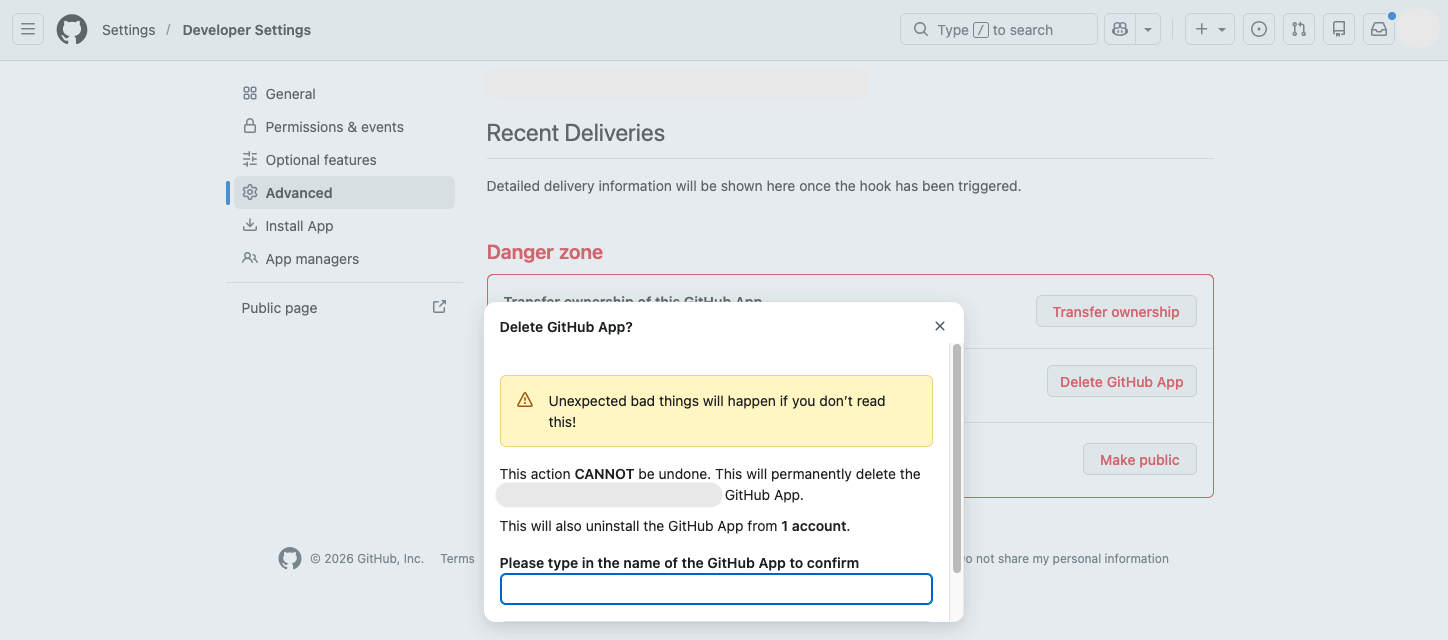Open notifications inbox icon
Screen dimensions: 1448x640
click(x=1379, y=30)
